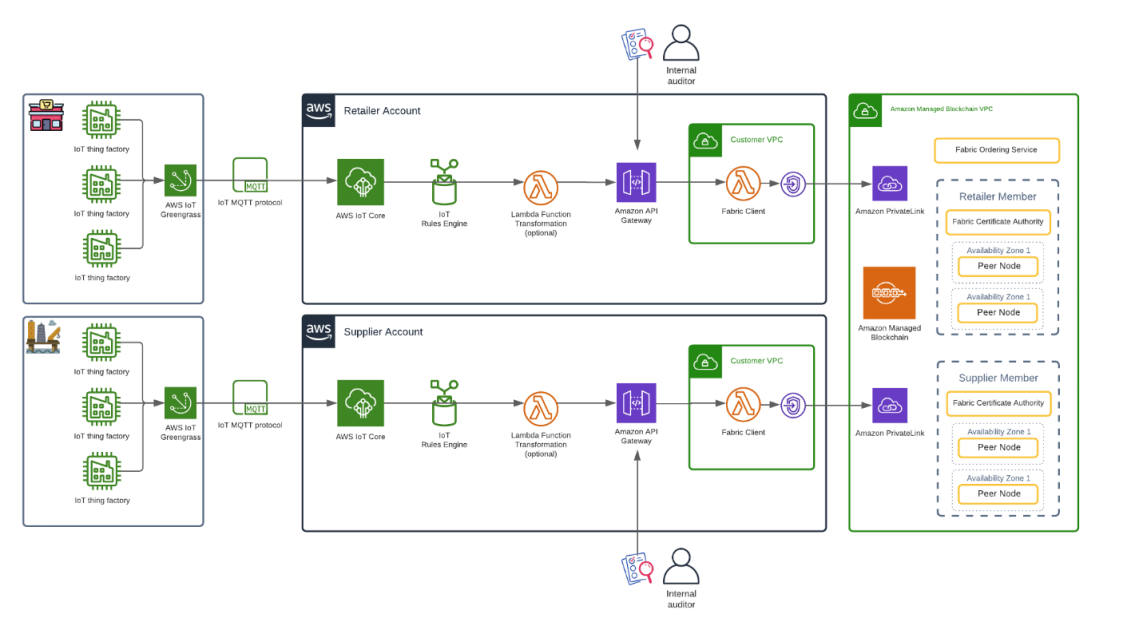
Task: Click the Amazon API Gateway icon in the Supplier Account
Action: (x=636, y=403)
